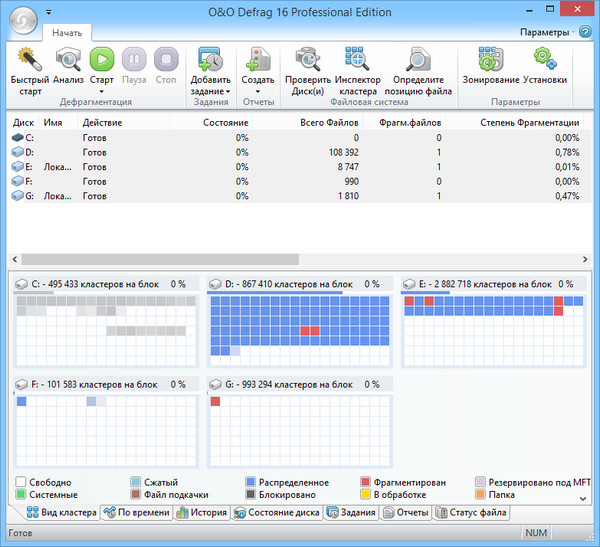The height and width of the screenshot is (547, 600).
Task: Open the Создать reports dropdown
Action: (257, 91)
